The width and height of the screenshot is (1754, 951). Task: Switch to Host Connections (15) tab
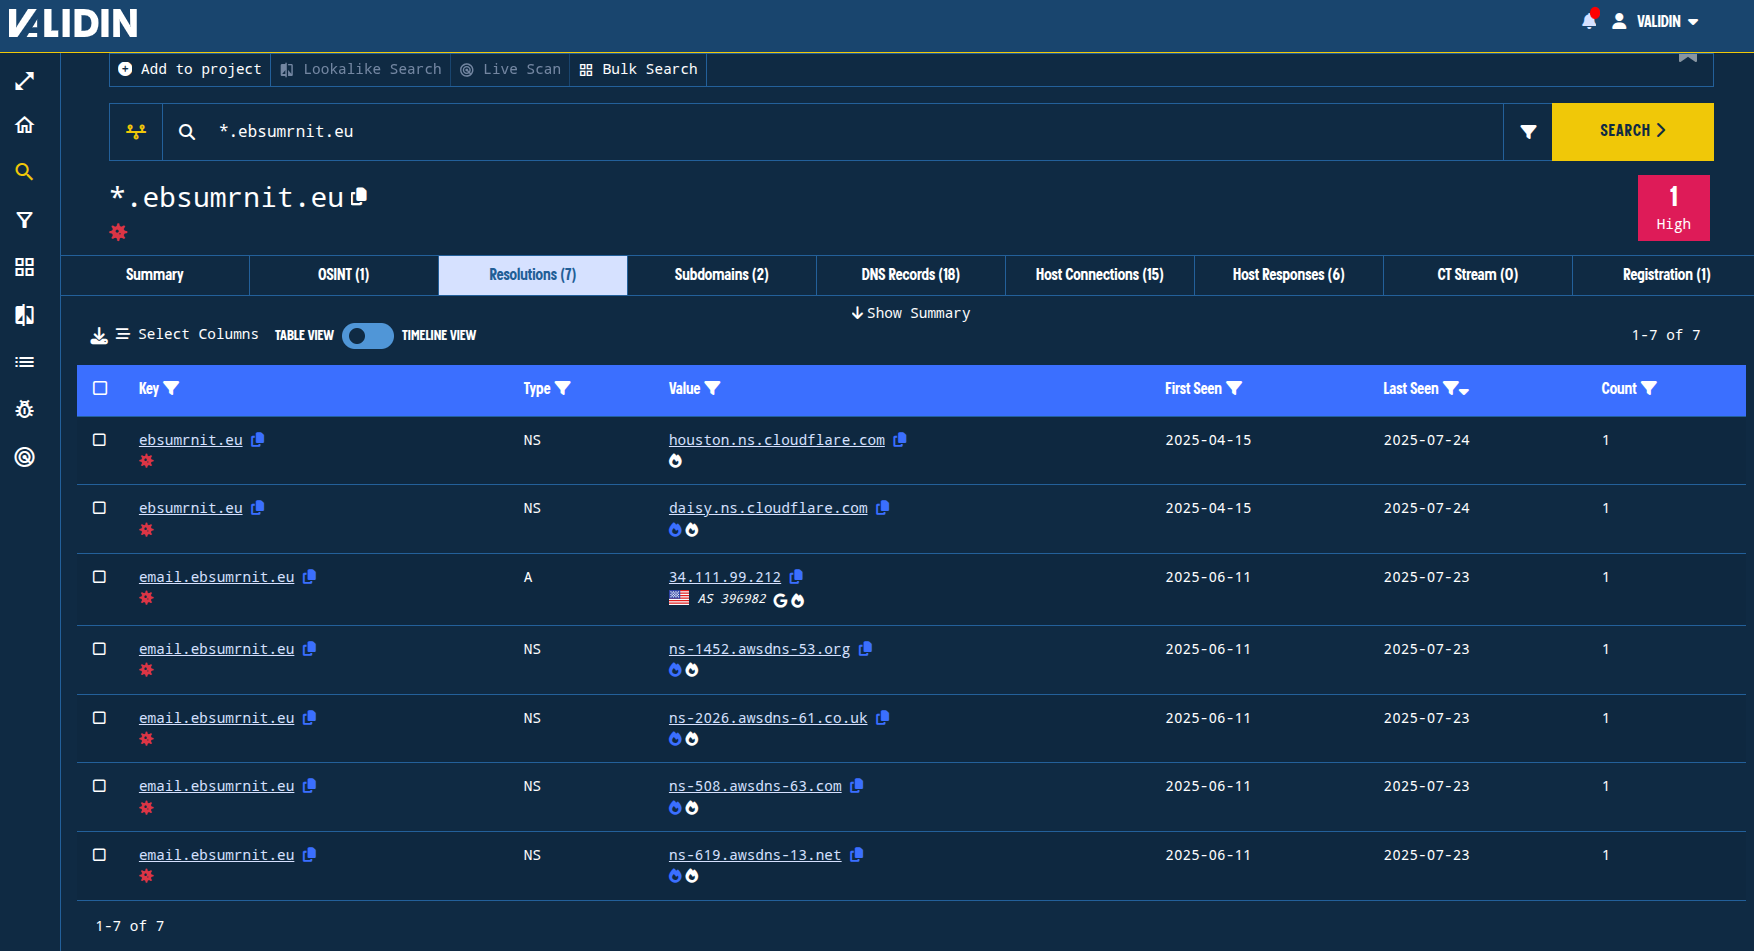[x=1099, y=275]
